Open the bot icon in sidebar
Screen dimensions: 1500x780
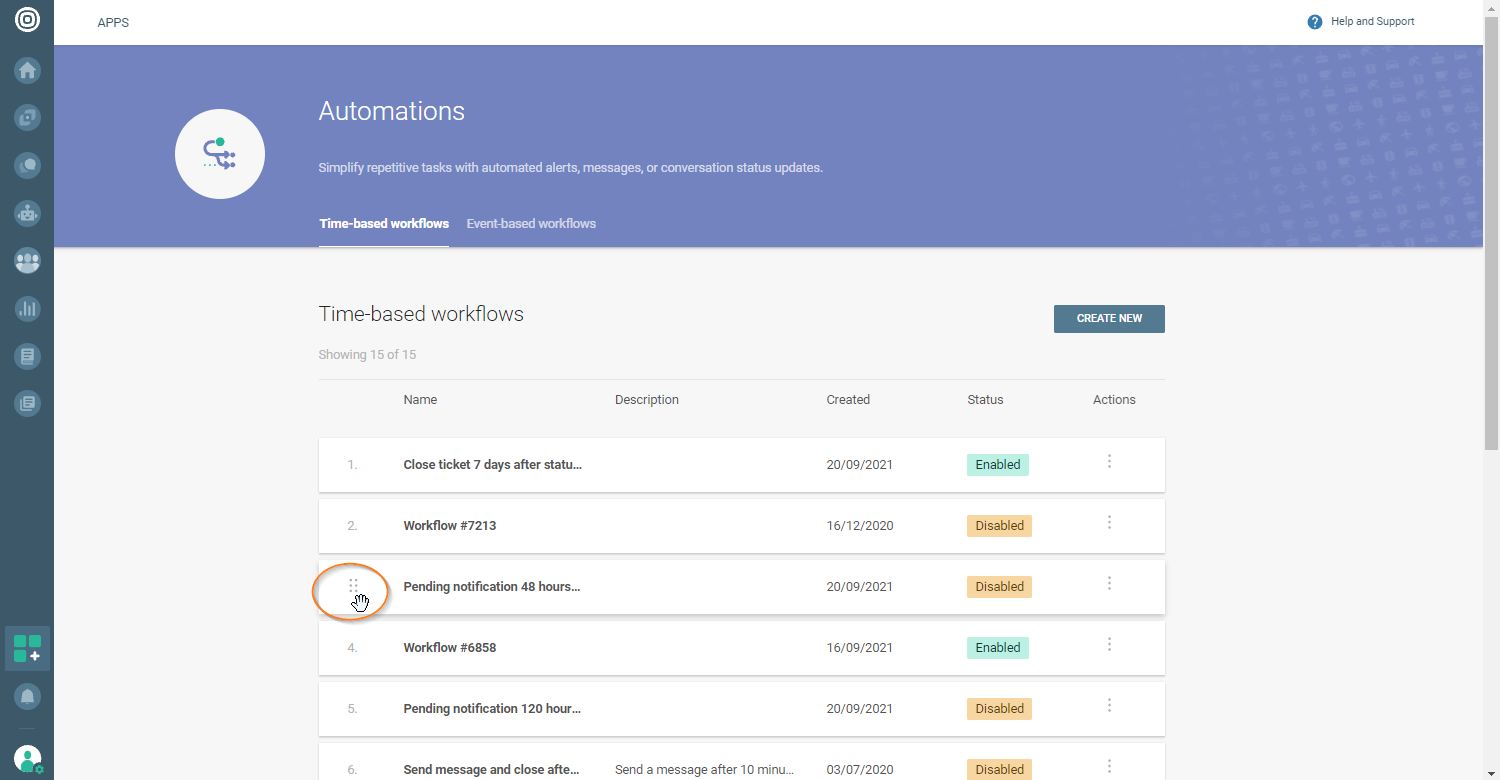click(27, 213)
